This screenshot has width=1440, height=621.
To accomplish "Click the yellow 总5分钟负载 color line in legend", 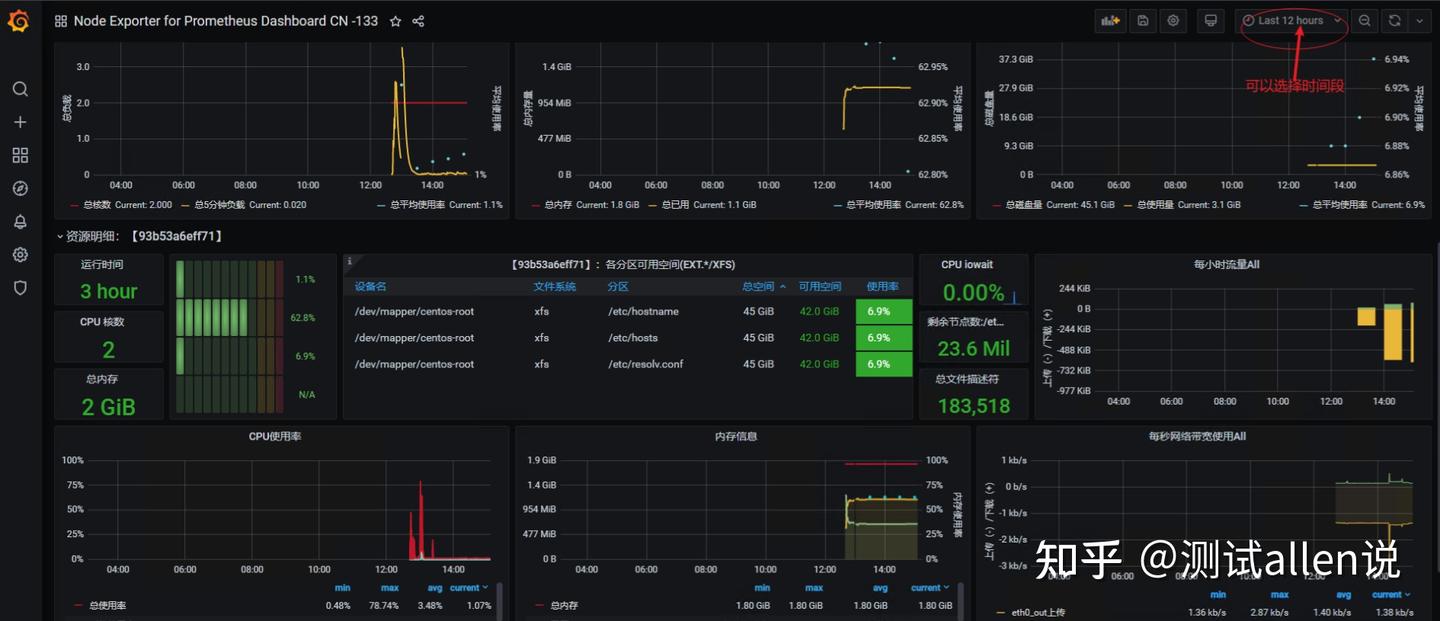I will (186, 205).
